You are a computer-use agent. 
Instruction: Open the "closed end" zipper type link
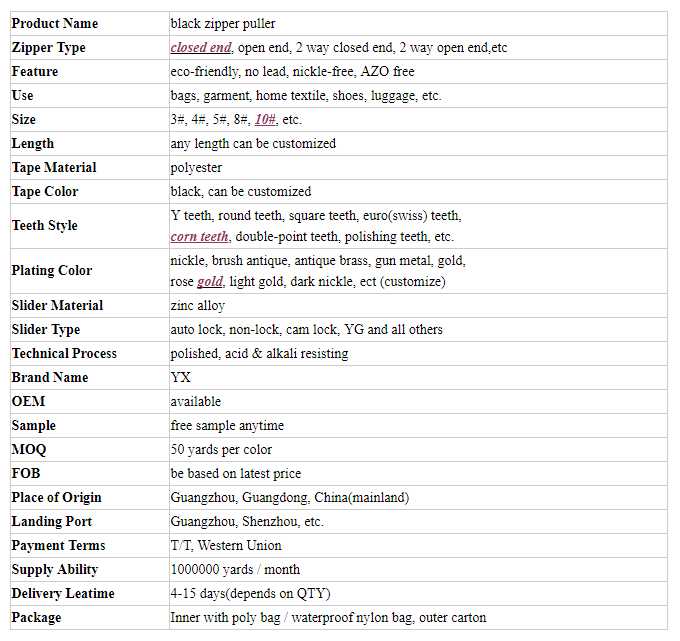(x=201, y=48)
